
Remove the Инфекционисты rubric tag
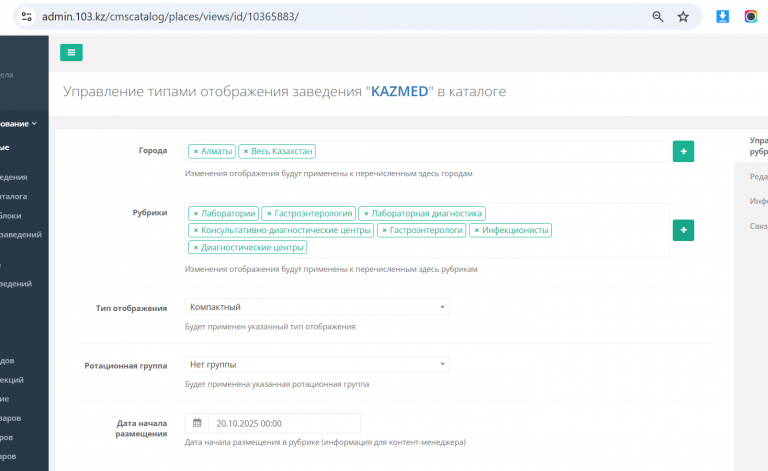coord(477,230)
